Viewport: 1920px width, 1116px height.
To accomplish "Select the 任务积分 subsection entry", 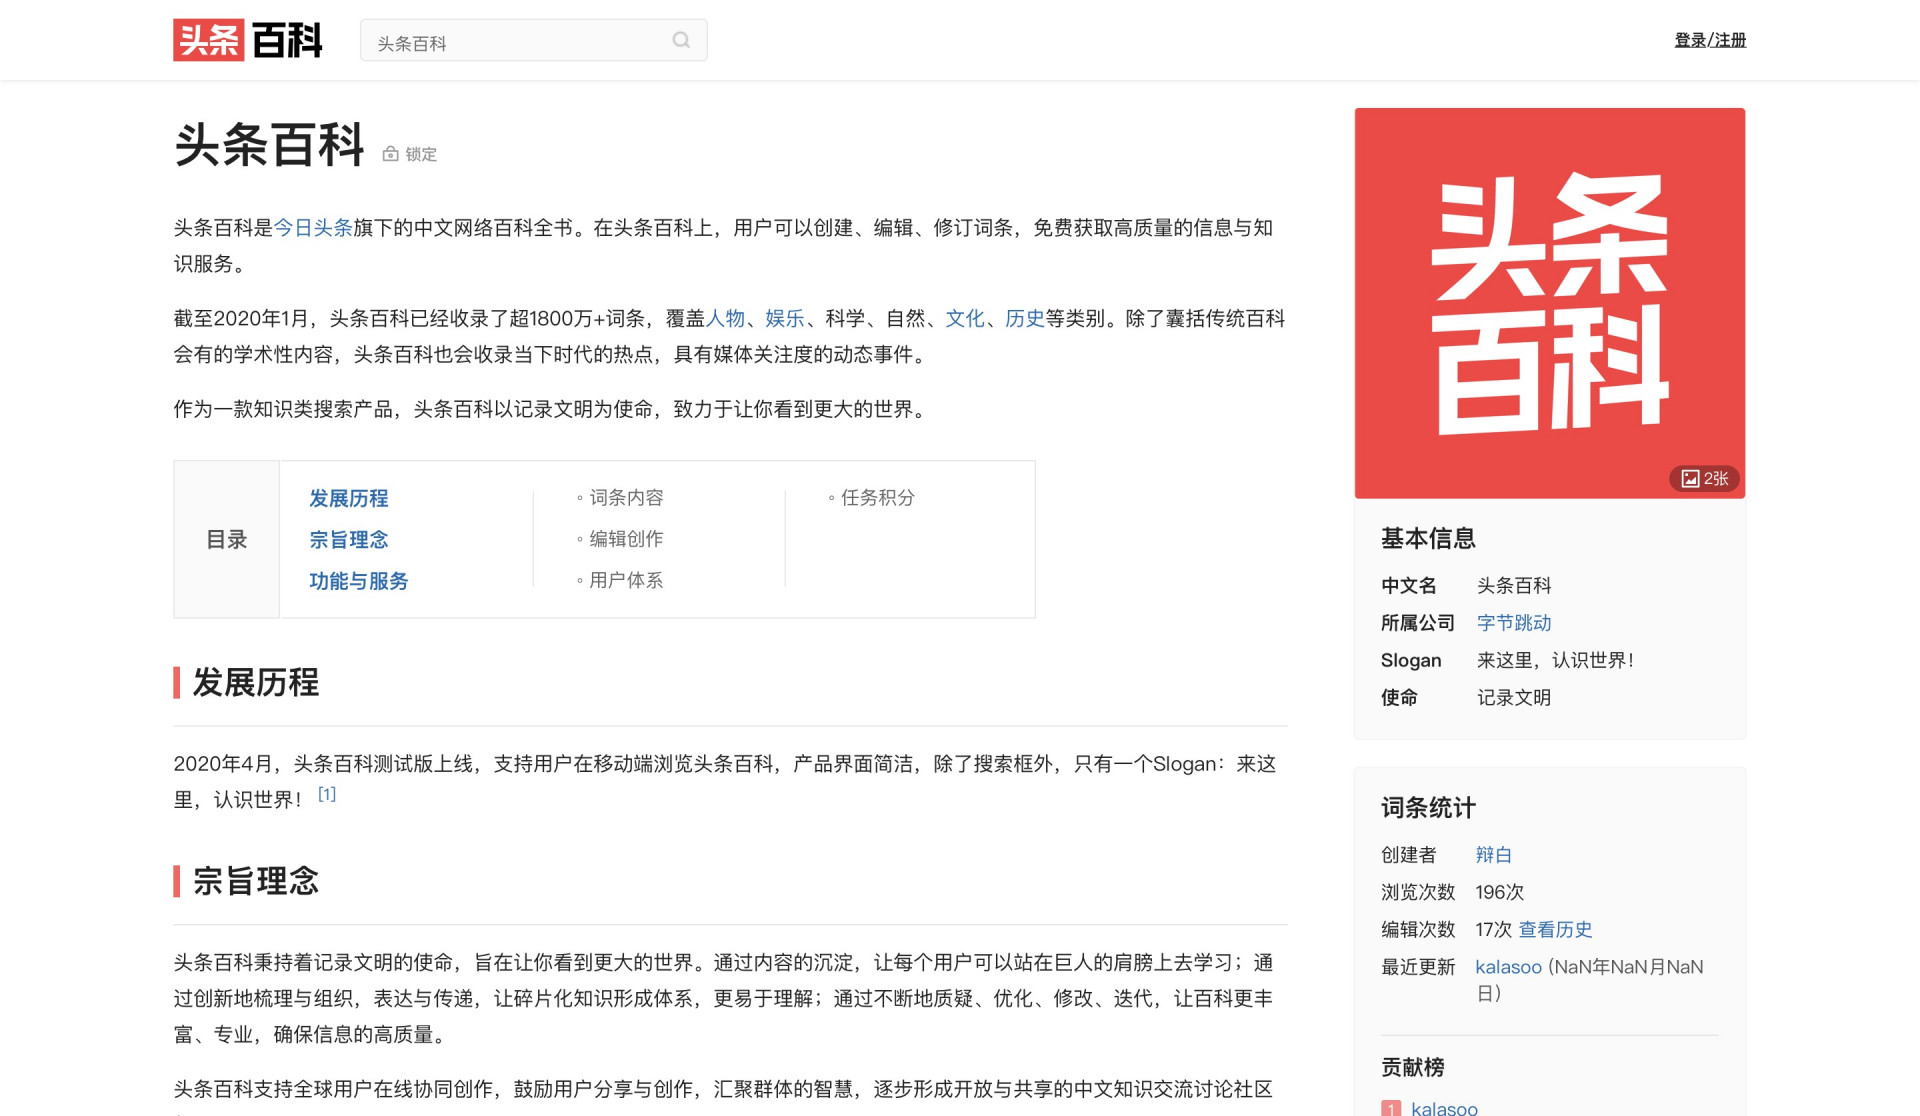I will (877, 498).
